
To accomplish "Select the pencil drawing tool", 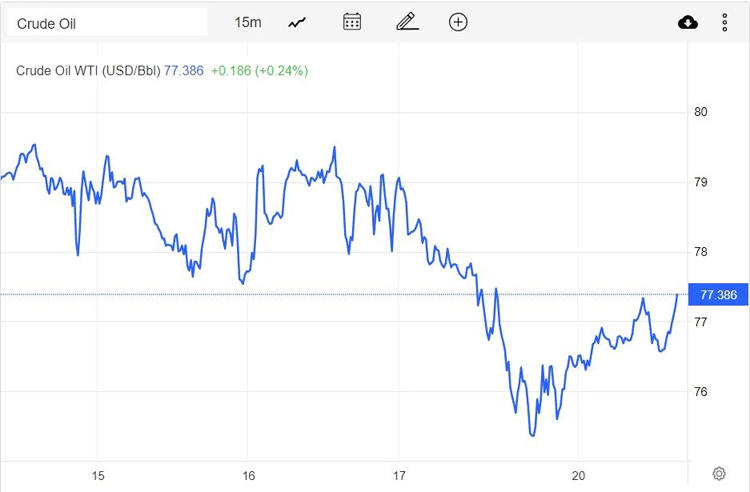I will (x=405, y=22).
